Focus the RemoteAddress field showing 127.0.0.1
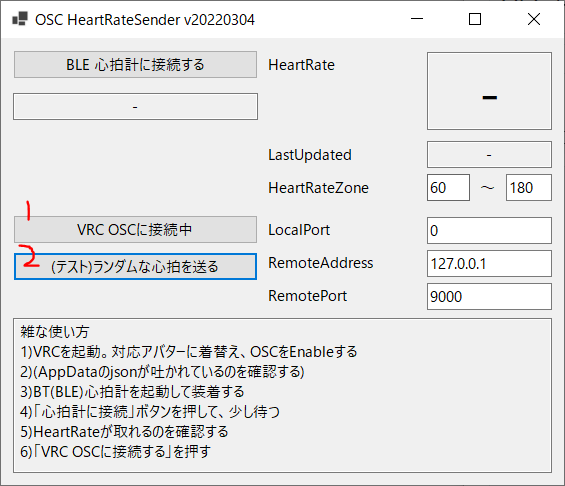The height and width of the screenshot is (486, 565). pos(489,263)
